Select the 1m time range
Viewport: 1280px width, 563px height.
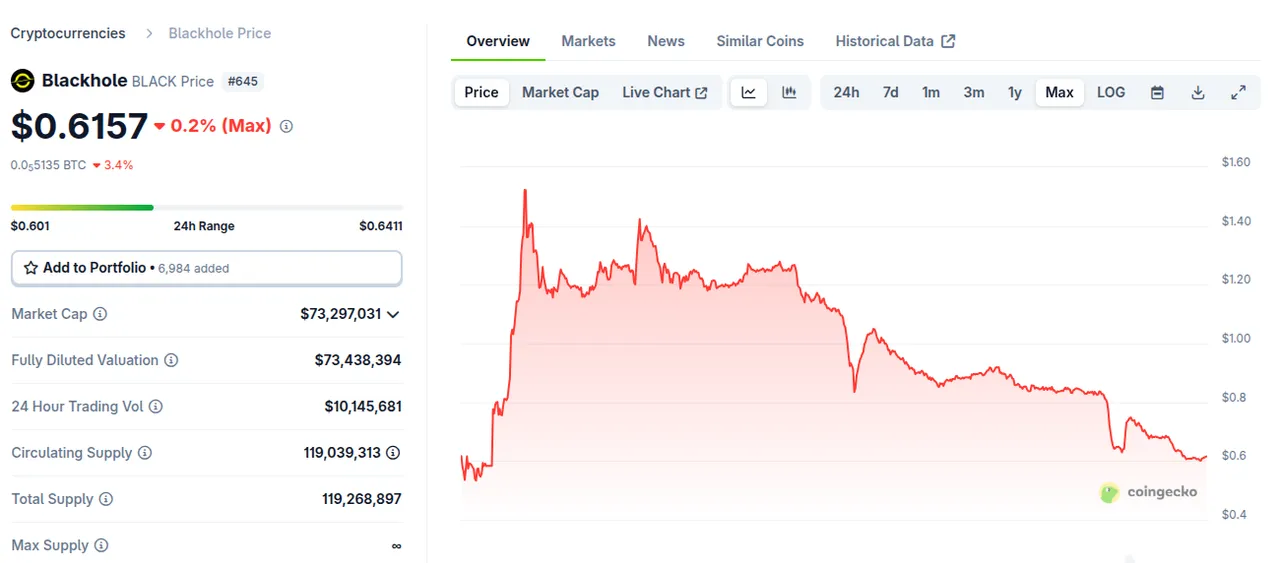tap(931, 92)
